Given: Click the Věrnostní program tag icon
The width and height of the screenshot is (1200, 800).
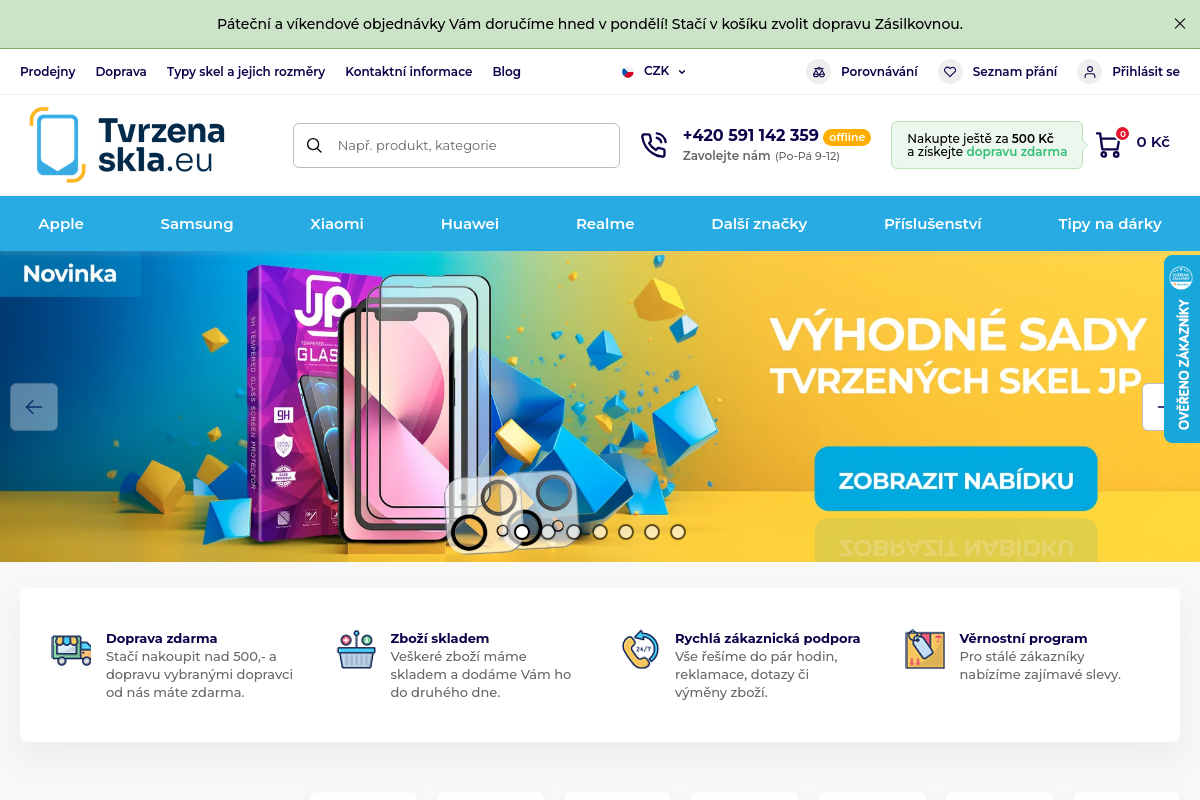Looking at the screenshot, I should (925, 650).
